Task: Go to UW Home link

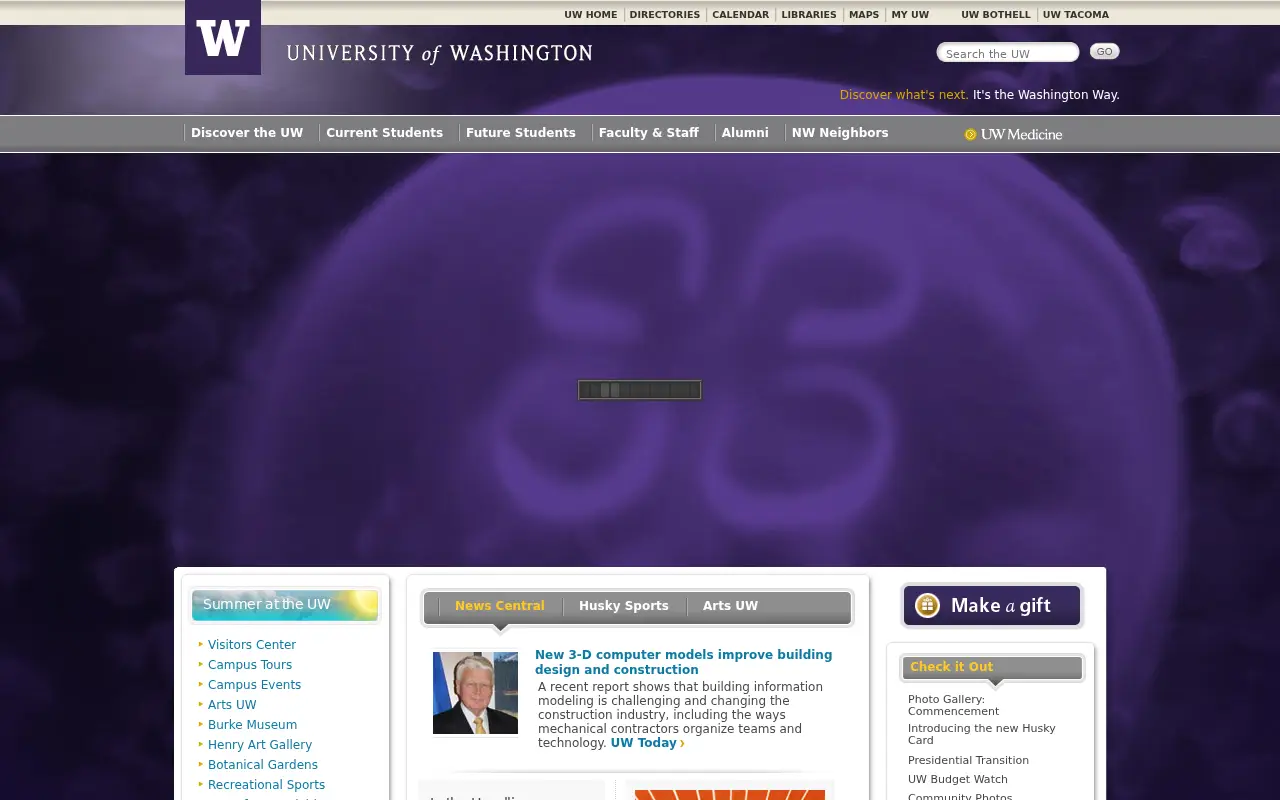Action: pyautogui.click(x=591, y=15)
